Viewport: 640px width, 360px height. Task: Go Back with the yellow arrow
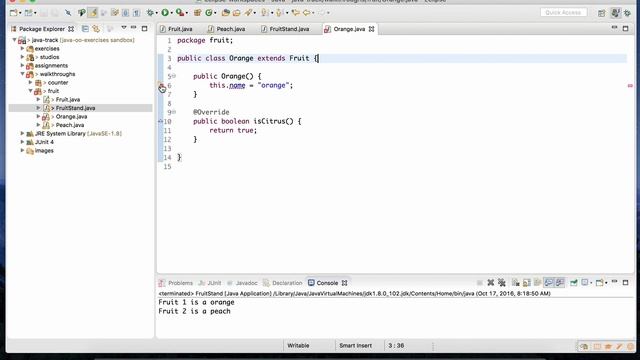tap(306, 13)
